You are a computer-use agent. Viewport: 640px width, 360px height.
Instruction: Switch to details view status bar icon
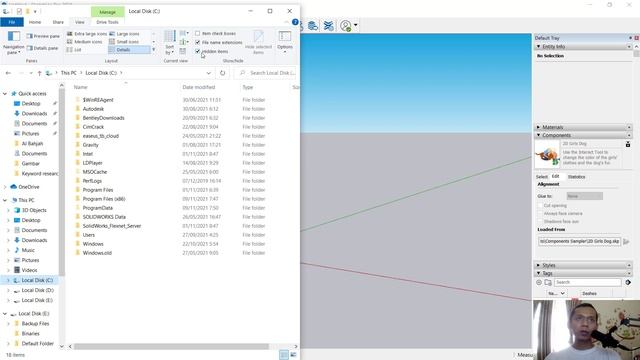tap(284, 355)
